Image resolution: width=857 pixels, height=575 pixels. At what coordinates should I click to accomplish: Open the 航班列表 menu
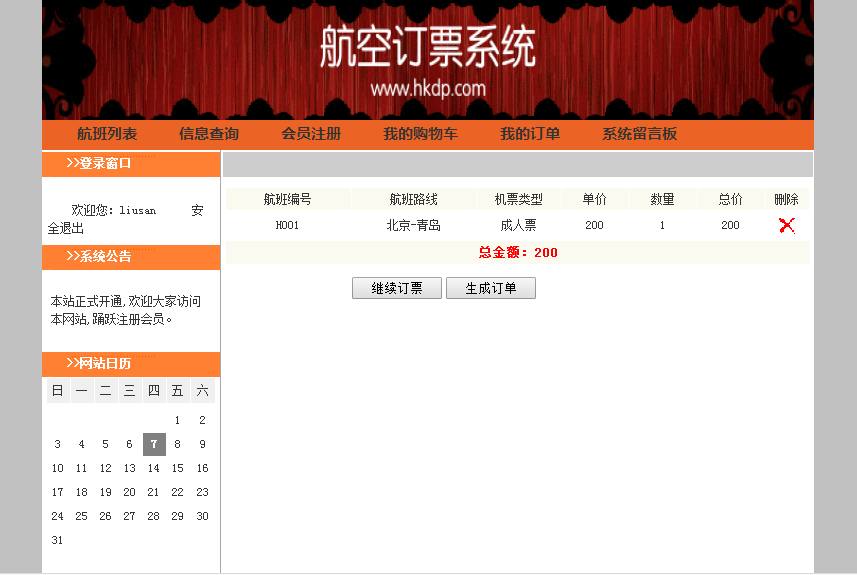pyautogui.click(x=107, y=134)
